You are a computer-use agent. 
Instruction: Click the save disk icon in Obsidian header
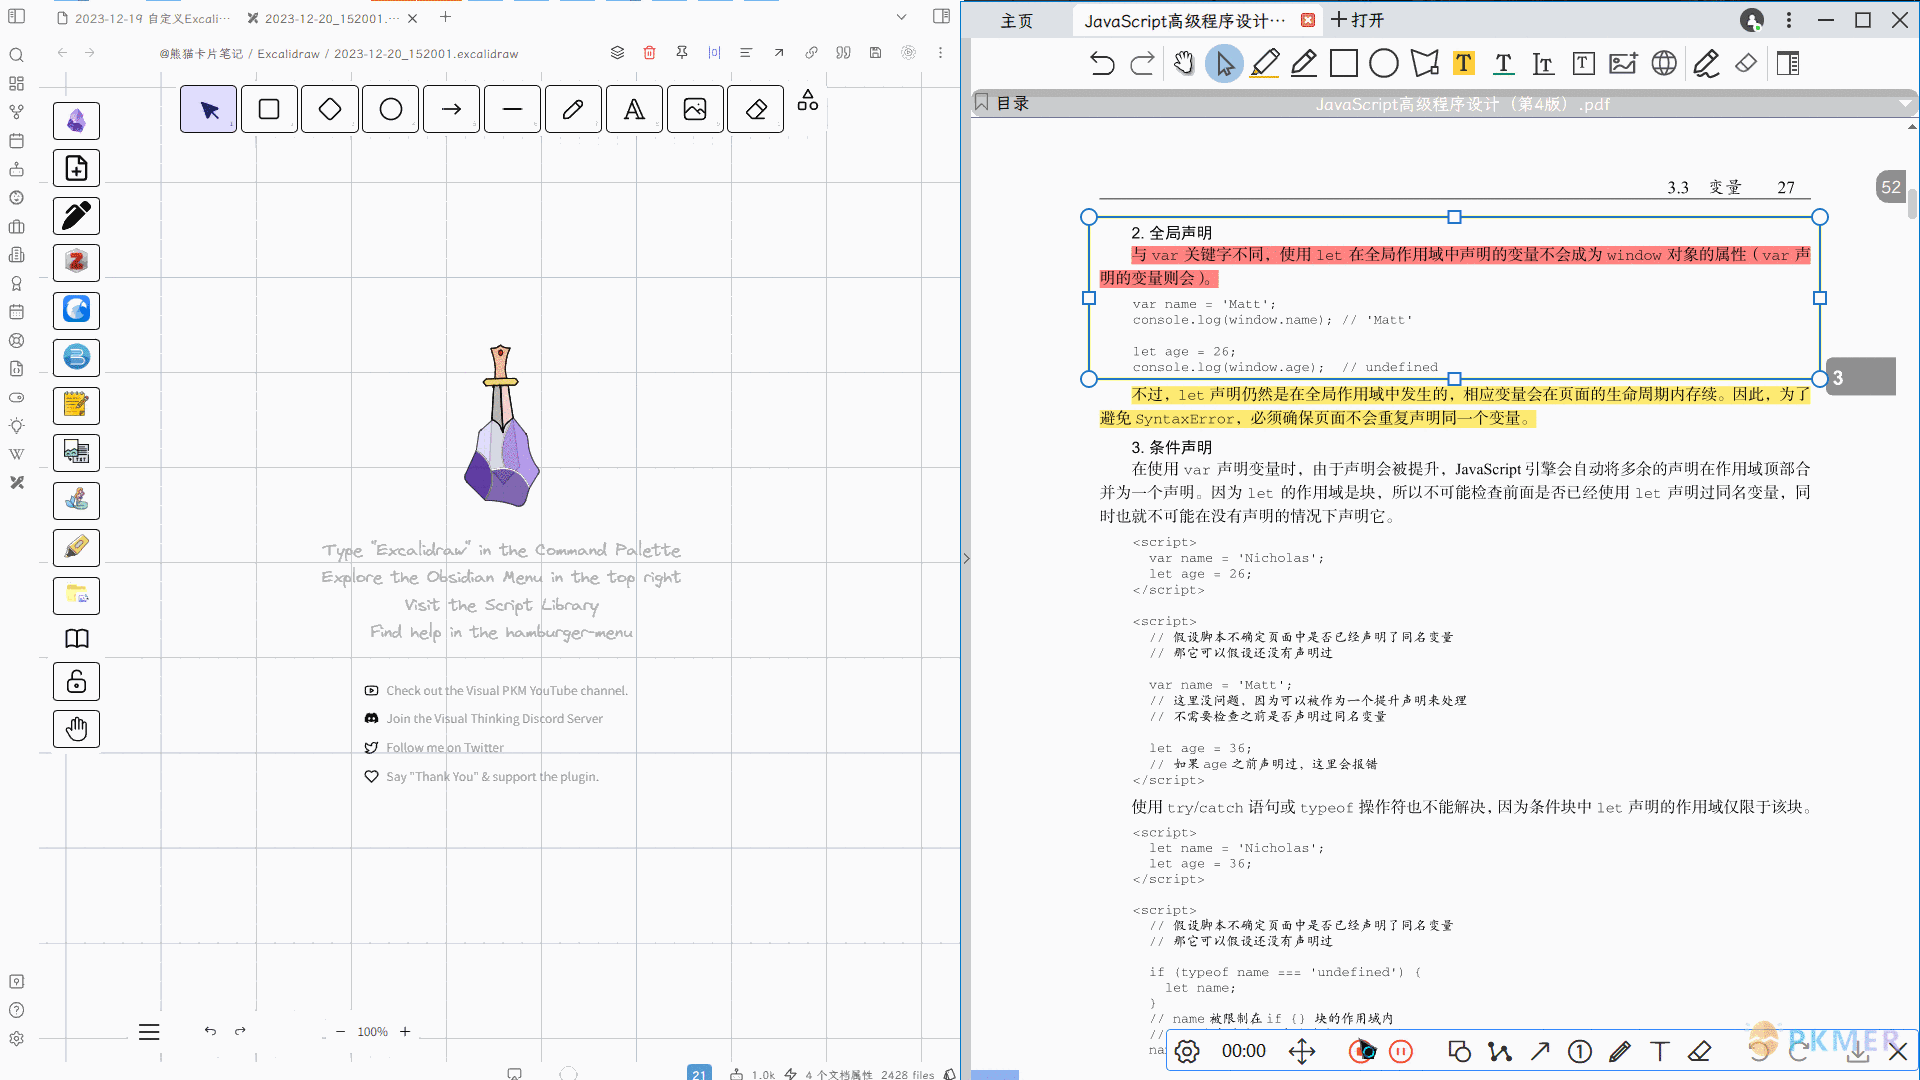(x=875, y=53)
